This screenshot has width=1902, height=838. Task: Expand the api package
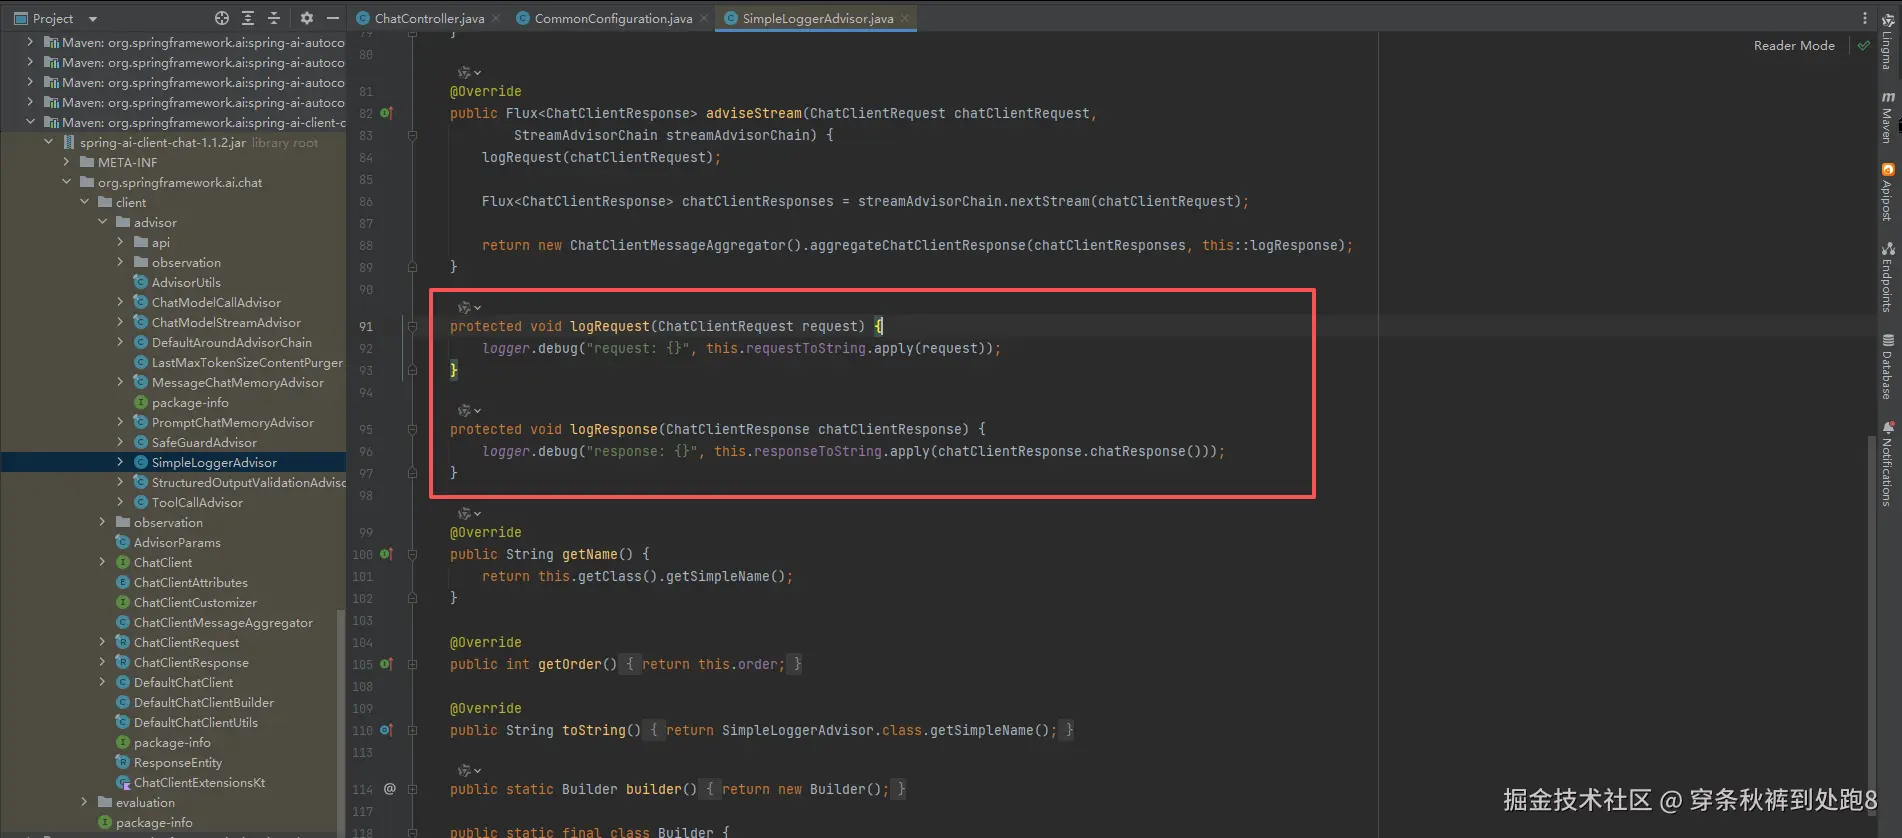pos(121,242)
